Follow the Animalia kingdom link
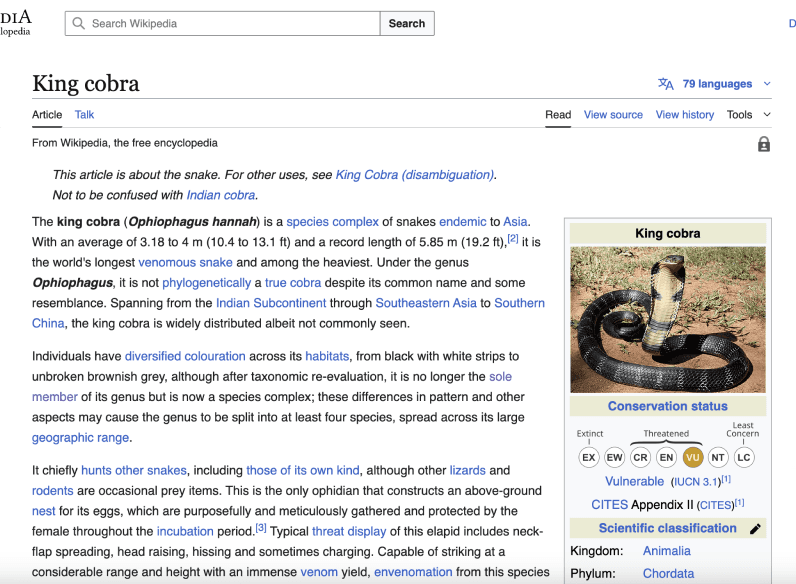This screenshot has width=796, height=584. [667, 551]
